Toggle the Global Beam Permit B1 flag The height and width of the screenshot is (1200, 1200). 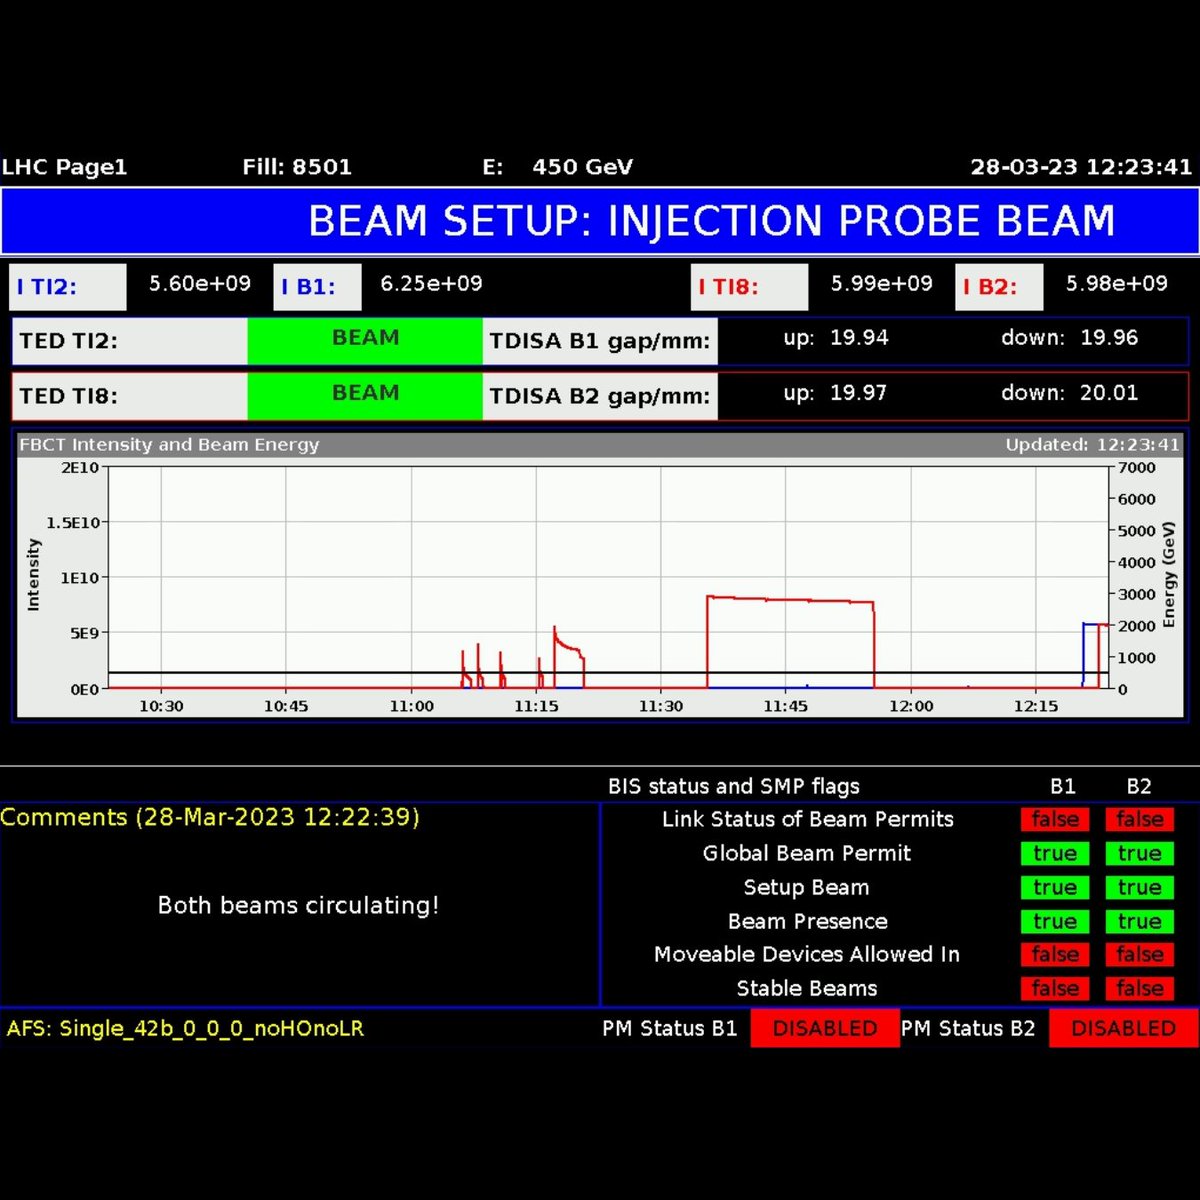coord(1054,853)
